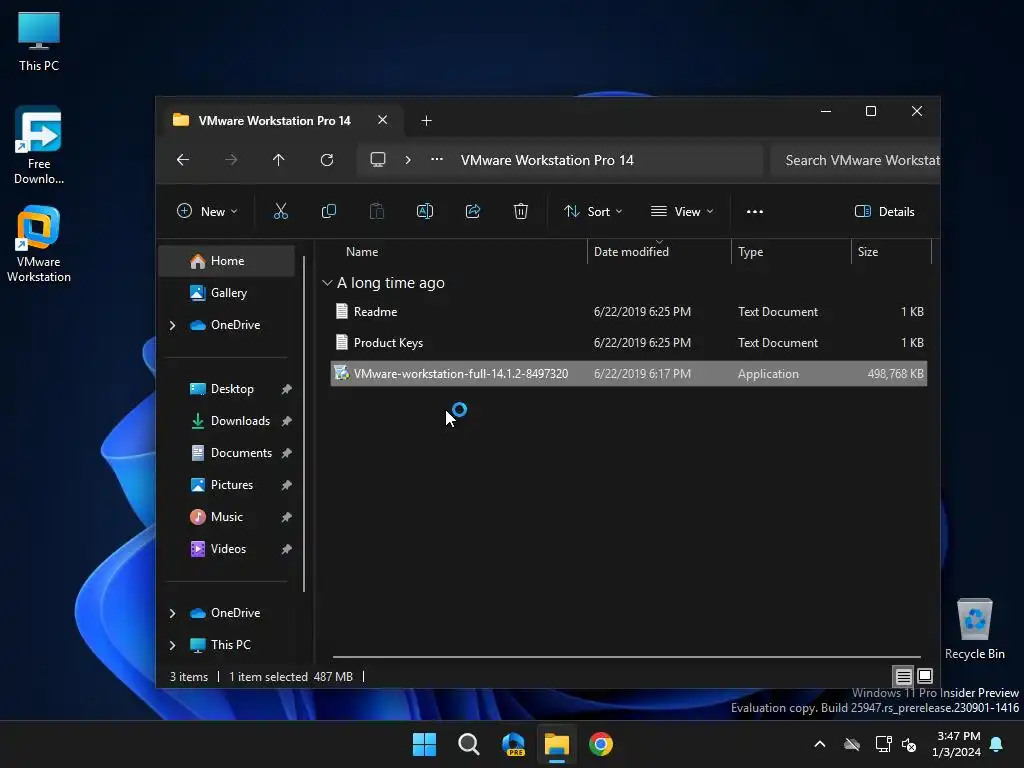Viewport: 1024px width, 768px height.
Task: Toggle the Details pane button
Action: pos(884,212)
